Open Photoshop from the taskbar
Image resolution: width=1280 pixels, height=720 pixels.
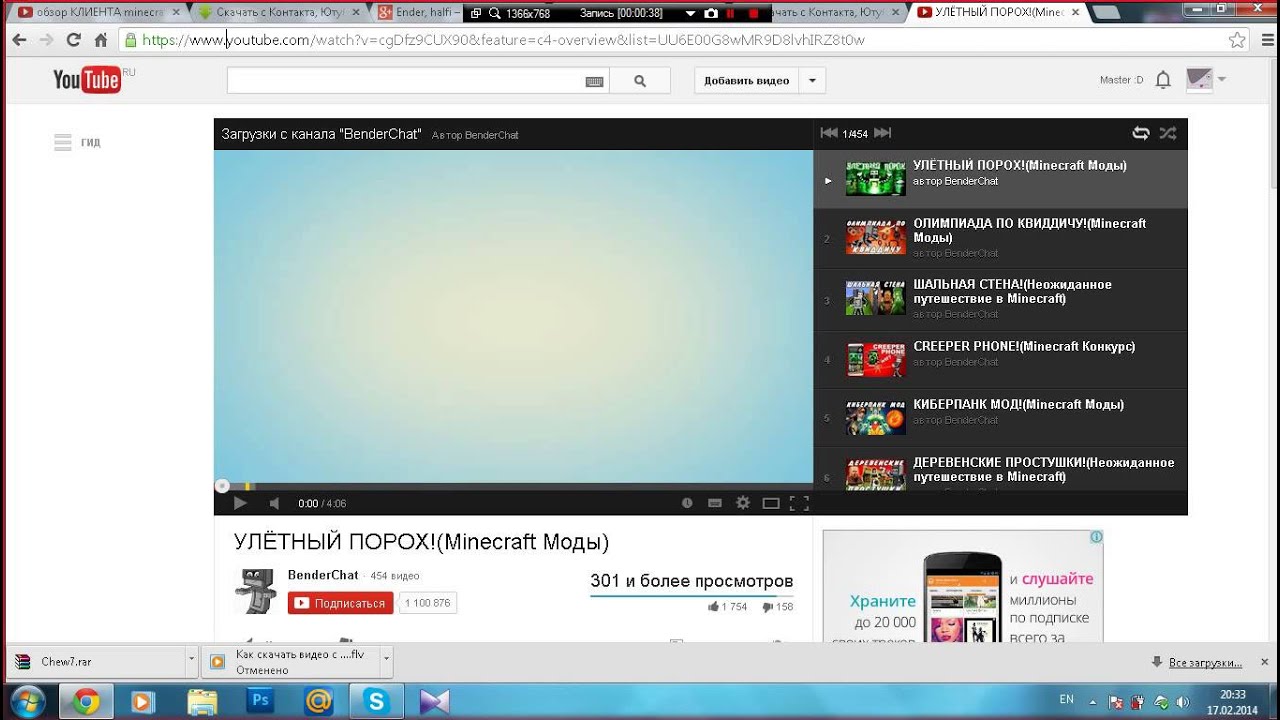pos(260,702)
